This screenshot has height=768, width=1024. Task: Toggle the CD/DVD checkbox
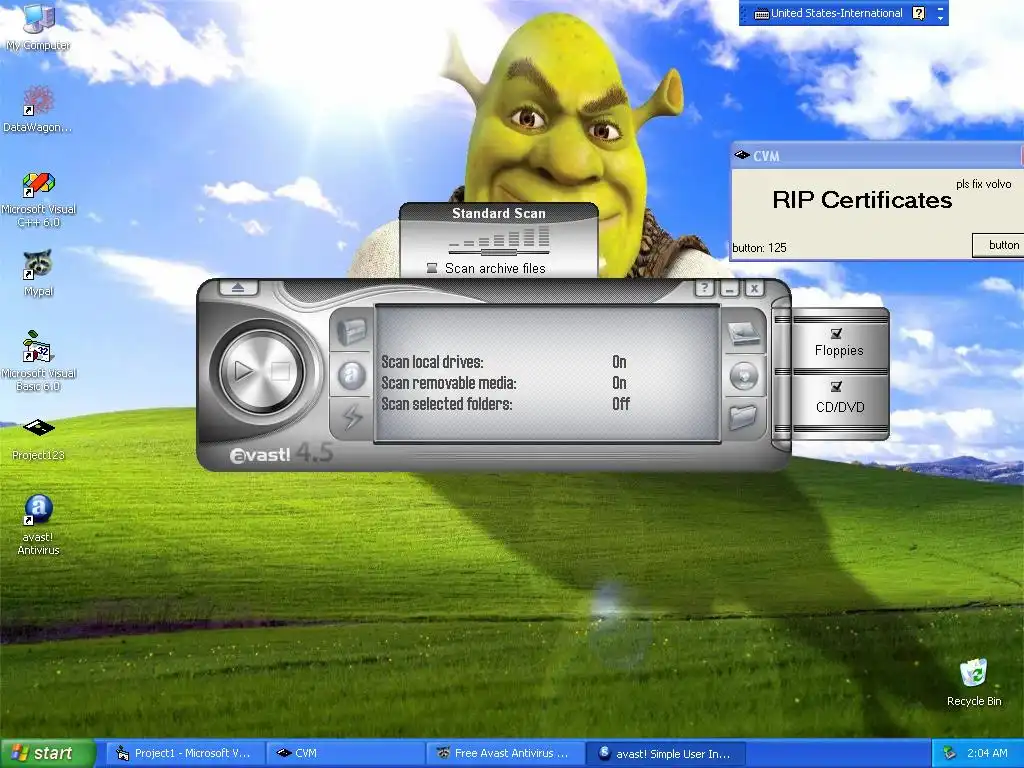tap(836, 387)
